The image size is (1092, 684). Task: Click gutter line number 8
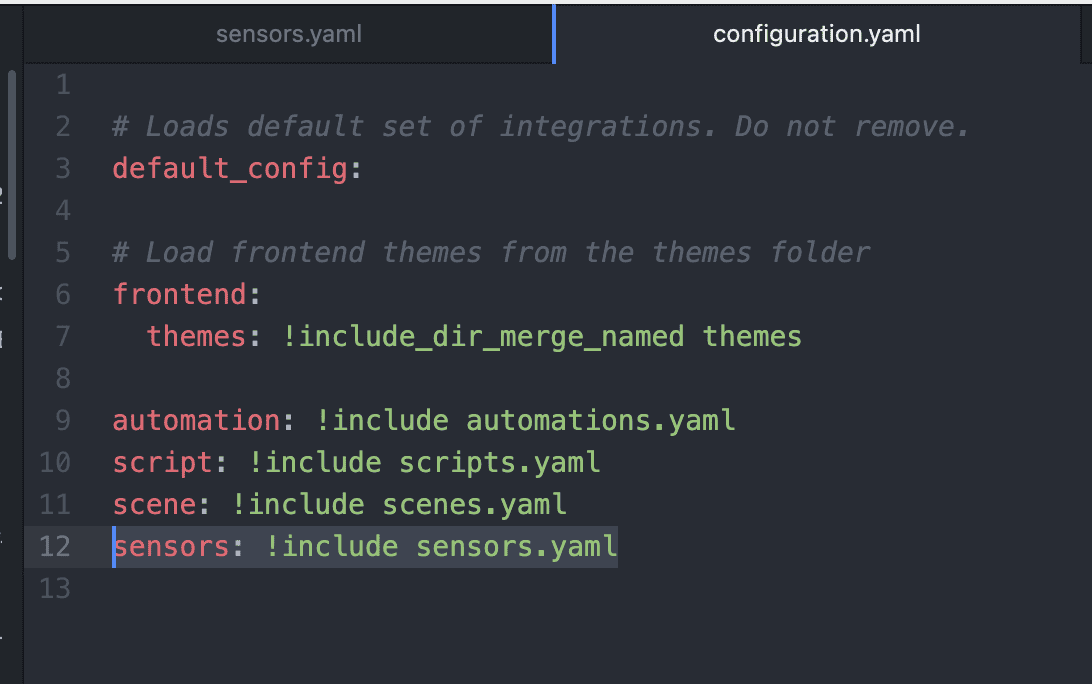pyautogui.click(x=63, y=378)
